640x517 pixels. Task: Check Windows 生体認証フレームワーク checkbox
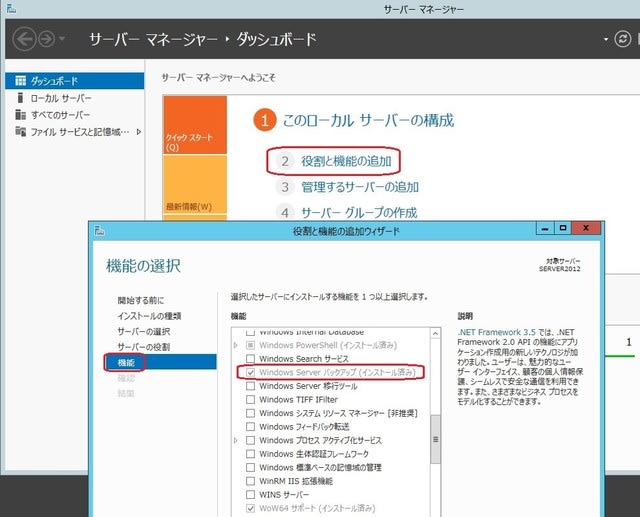(251, 454)
